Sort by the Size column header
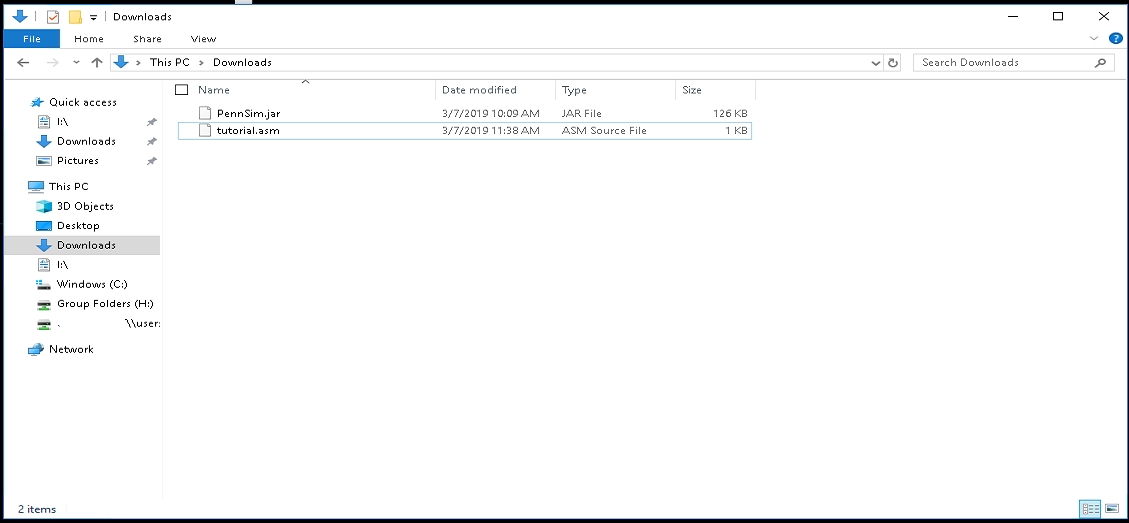 click(x=692, y=90)
